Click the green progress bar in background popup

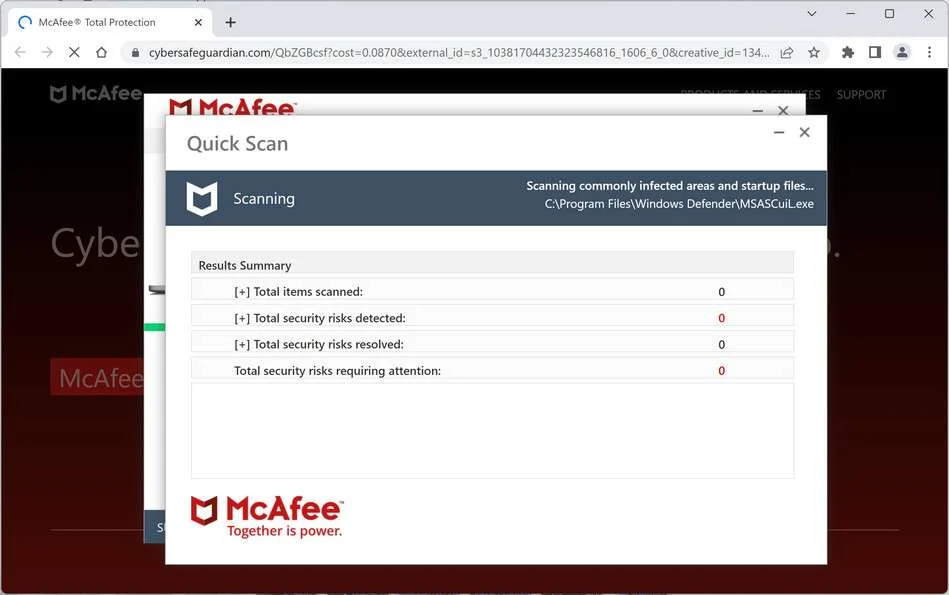click(x=154, y=327)
